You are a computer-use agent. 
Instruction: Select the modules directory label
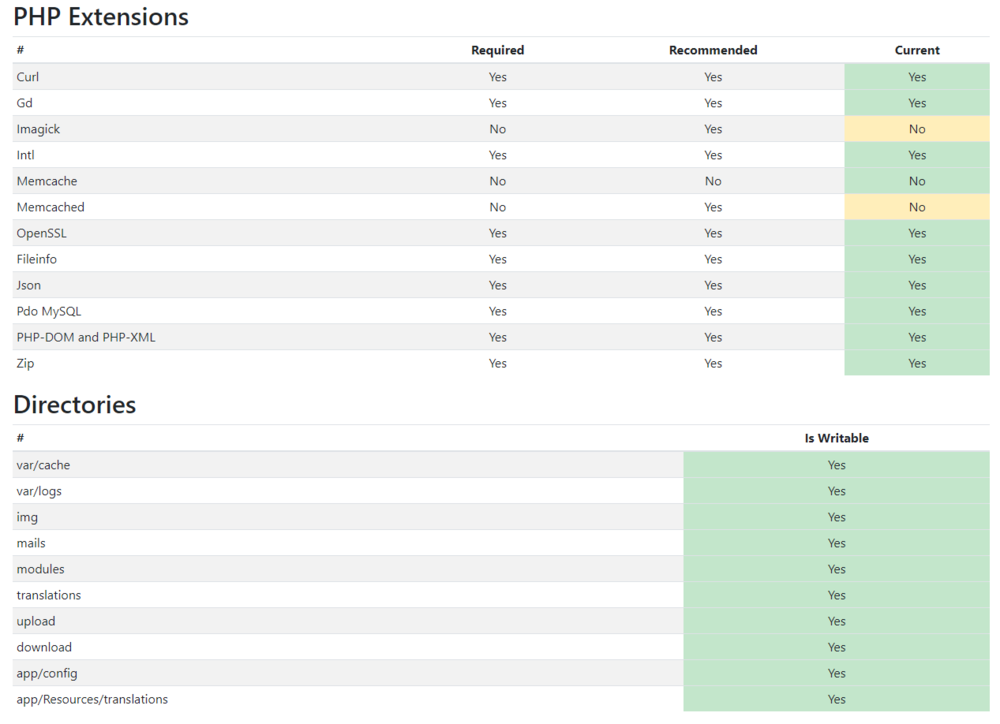(x=40, y=569)
